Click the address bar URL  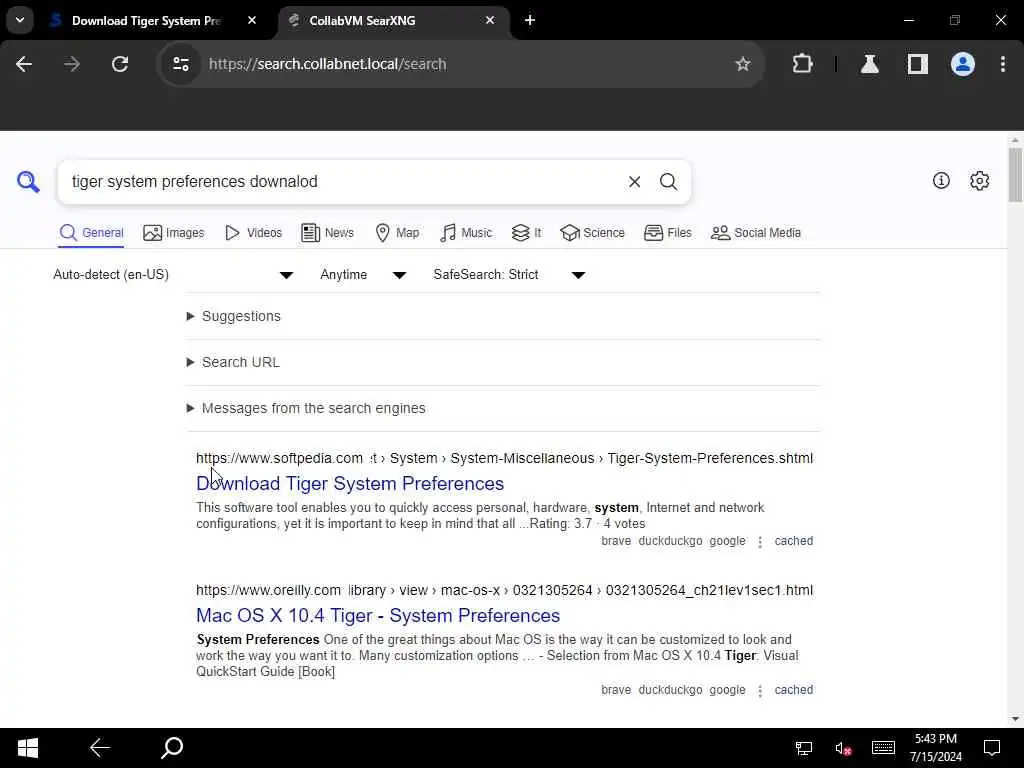328,64
